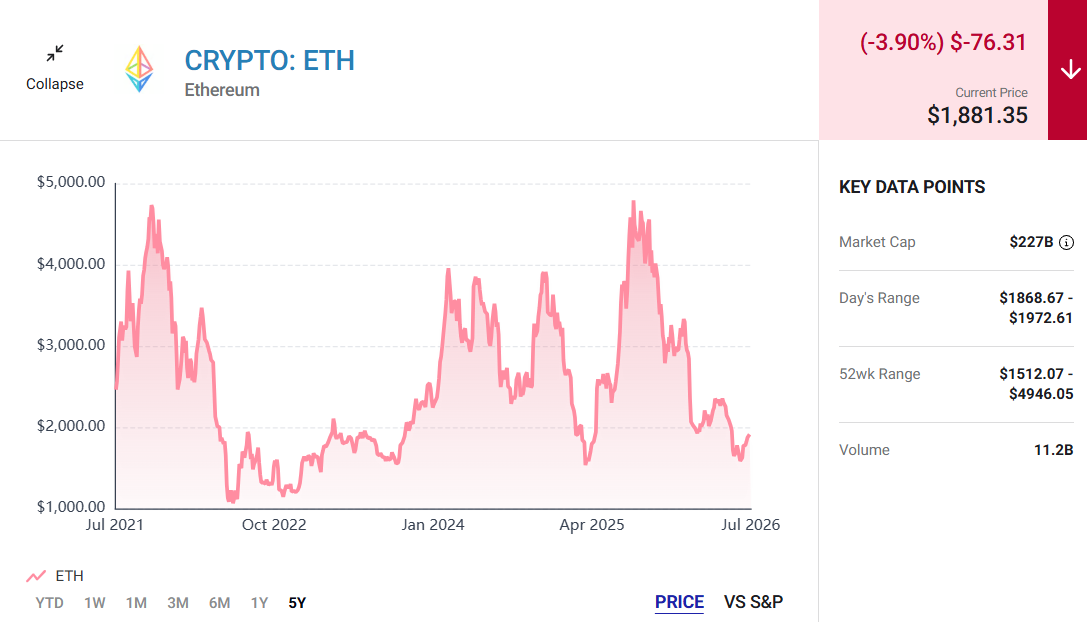This screenshot has height=622, width=1087.
Task: Click the 52wk Range value
Action: (x=1036, y=383)
